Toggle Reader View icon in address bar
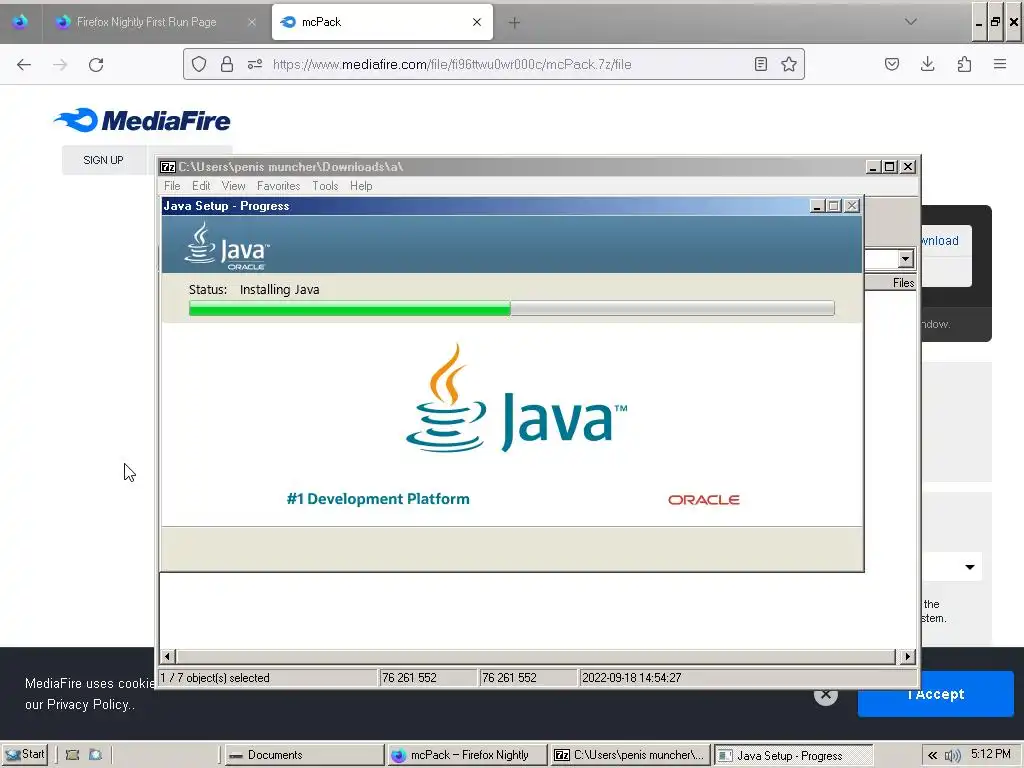This screenshot has height=768, width=1024. (x=760, y=64)
